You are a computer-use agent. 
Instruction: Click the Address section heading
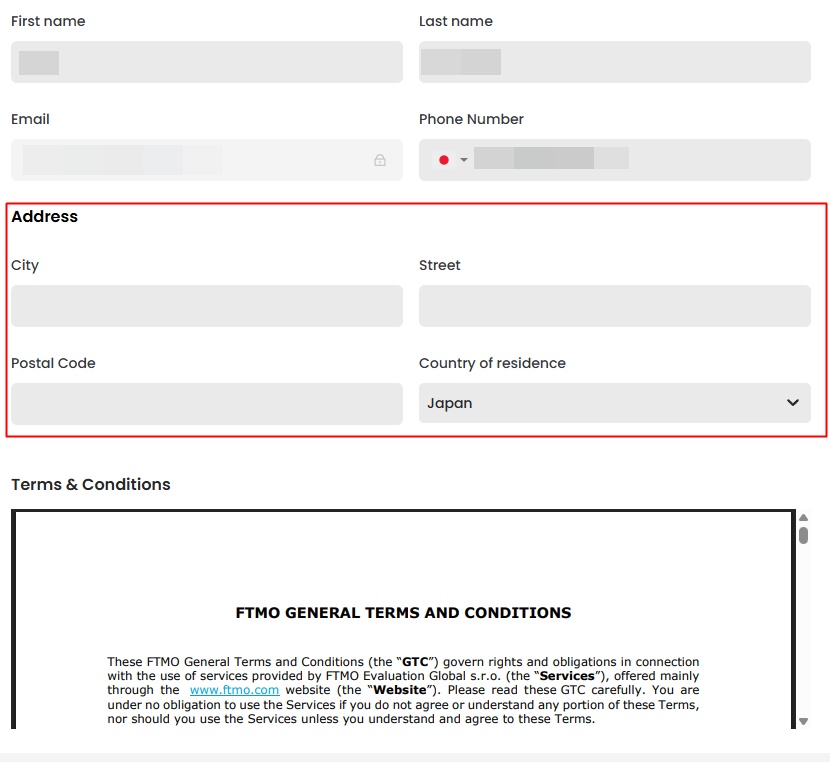(x=45, y=217)
